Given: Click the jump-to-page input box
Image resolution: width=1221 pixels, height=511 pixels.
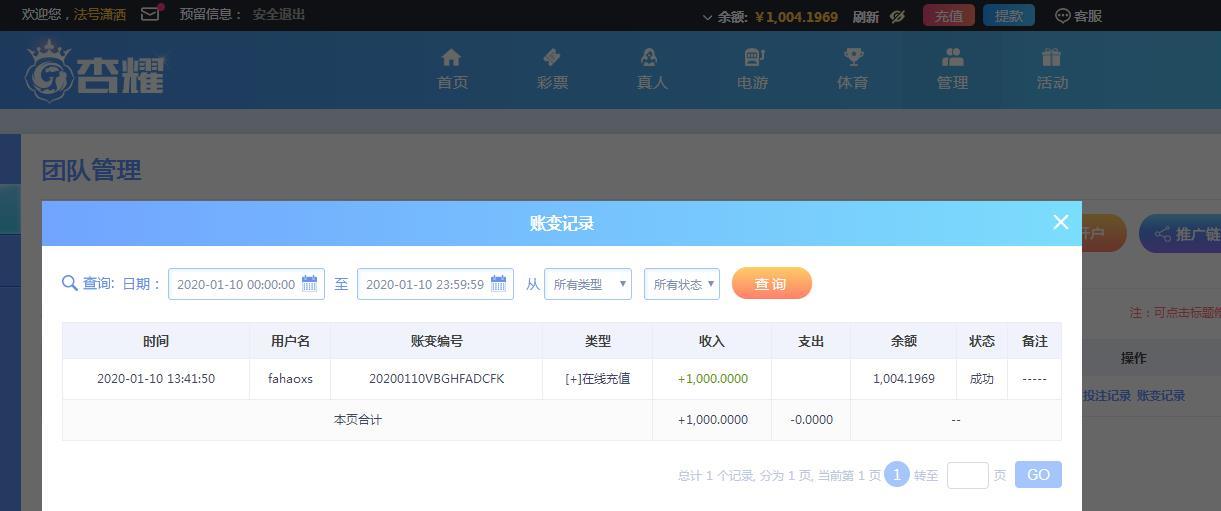Looking at the screenshot, I should pyautogui.click(x=968, y=475).
